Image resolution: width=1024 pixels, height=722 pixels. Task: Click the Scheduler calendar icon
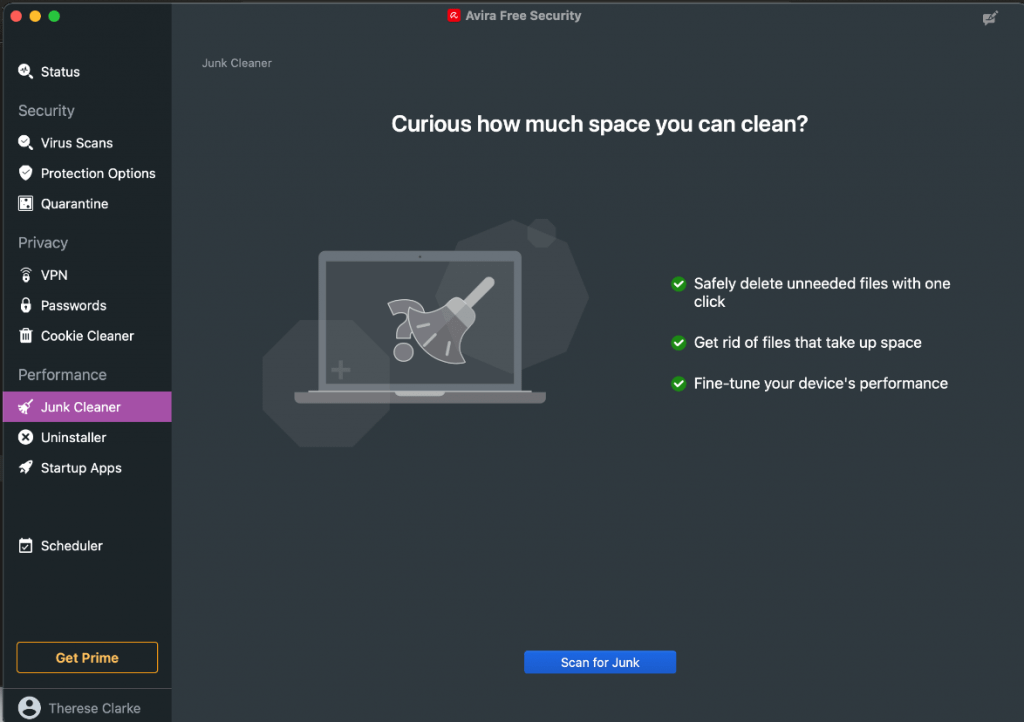(x=25, y=545)
